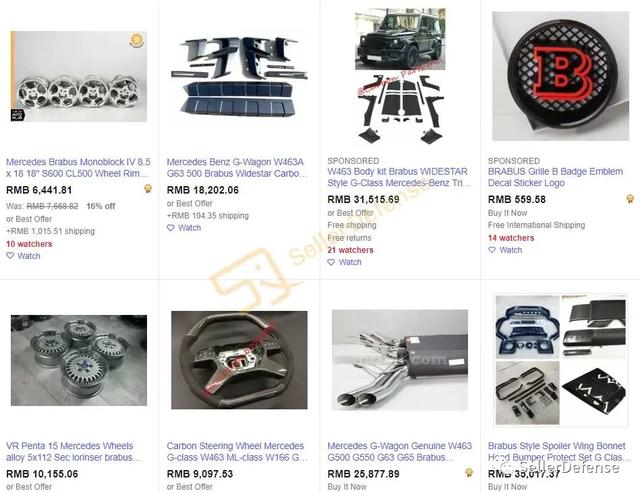Screen dimensions: 640x493
Task: Open Mercedes Brabus Monoblock IV listing title
Action: point(78,168)
